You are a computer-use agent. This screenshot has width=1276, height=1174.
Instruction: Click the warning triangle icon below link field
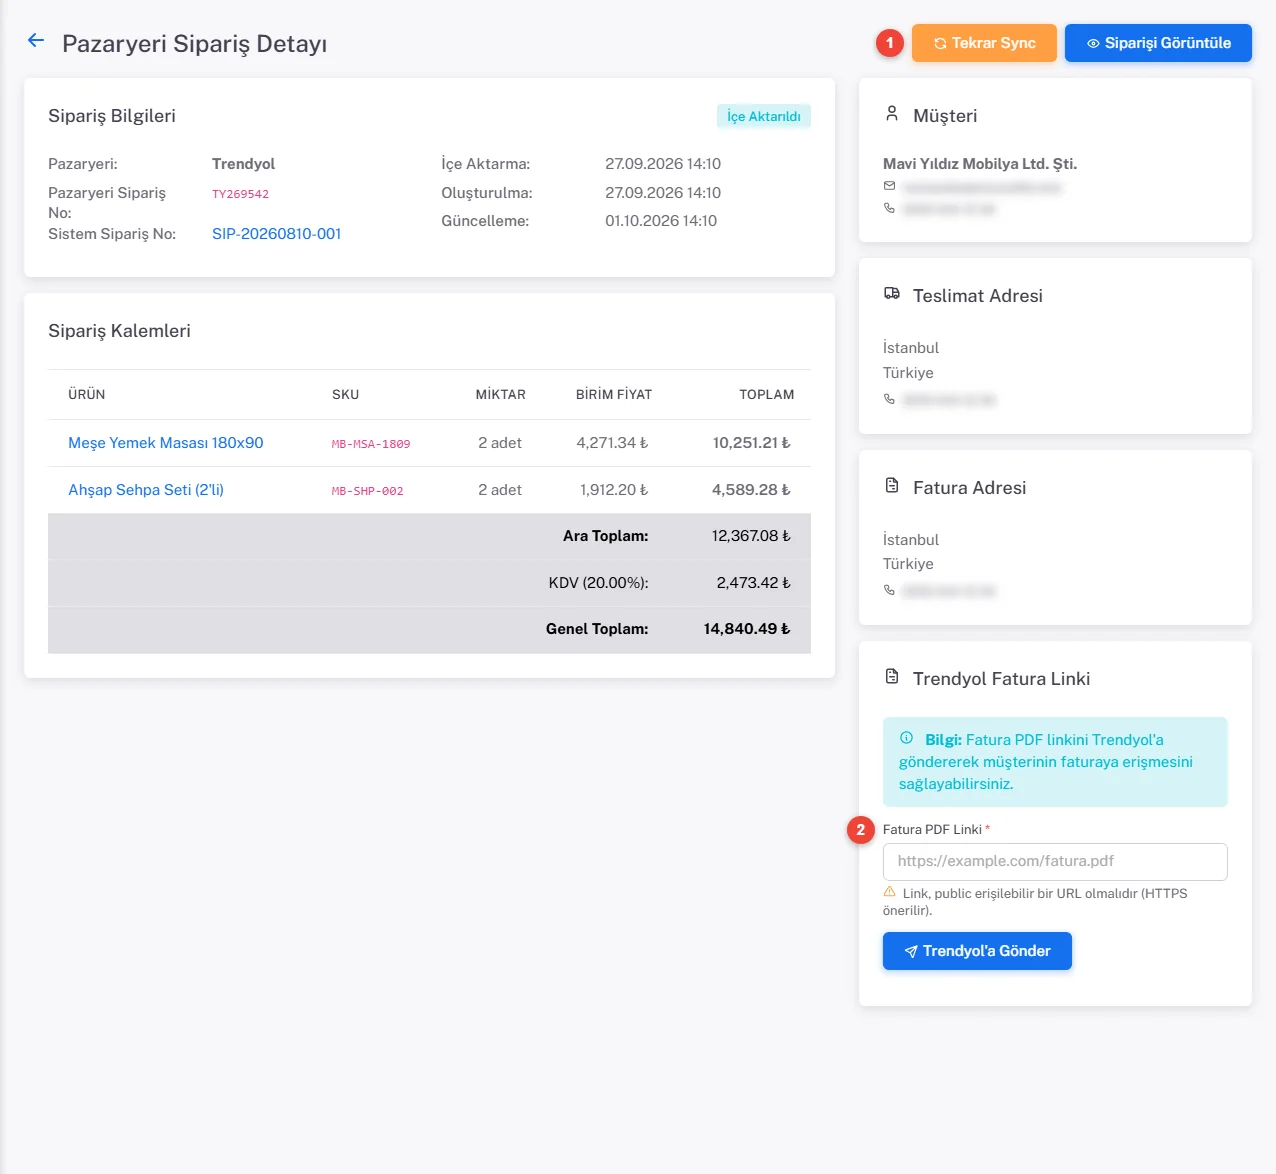pos(889,892)
